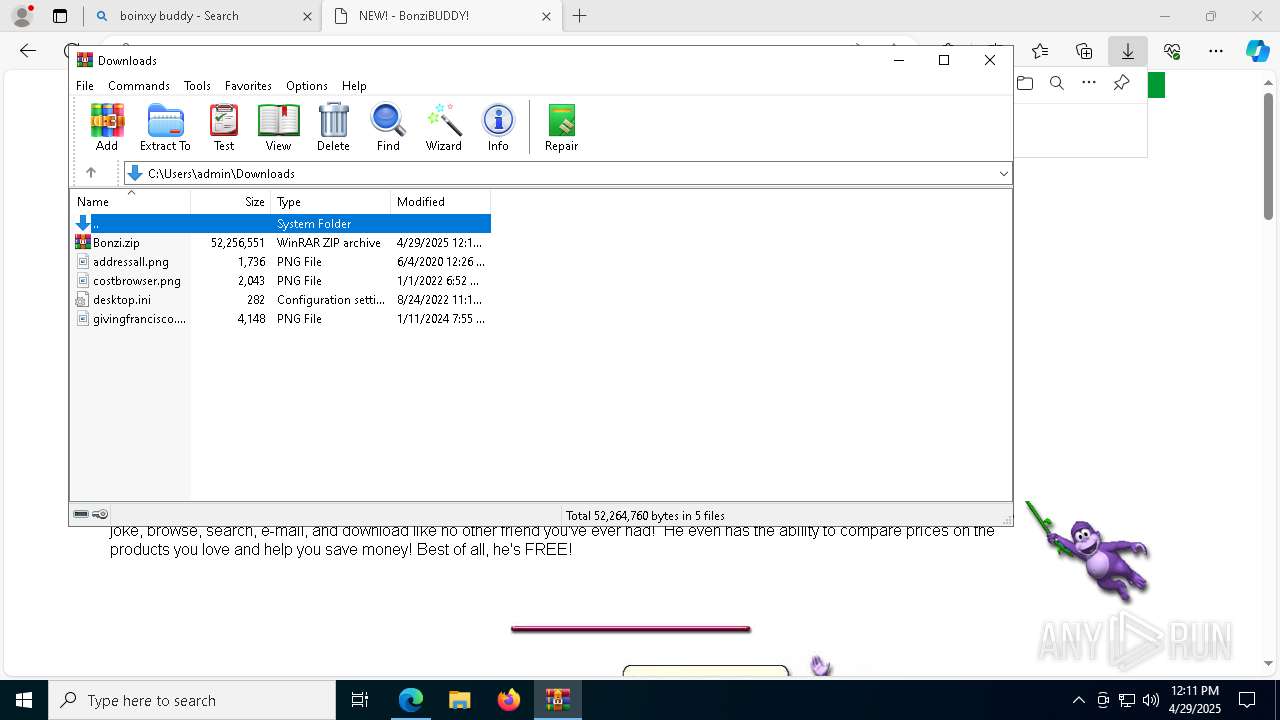This screenshot has width=1280, height=720.
Task: Open the Help menu
Action: point(354,86)
